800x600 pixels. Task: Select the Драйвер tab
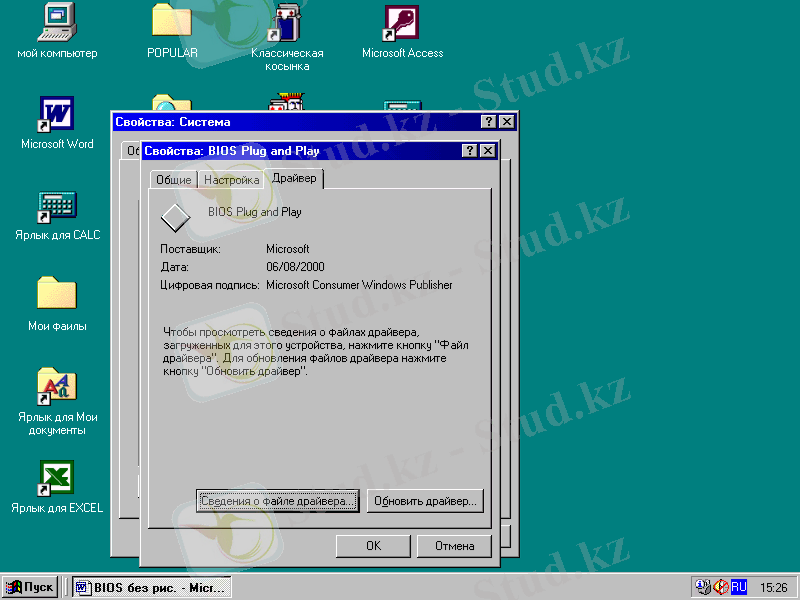coord(294,178)
